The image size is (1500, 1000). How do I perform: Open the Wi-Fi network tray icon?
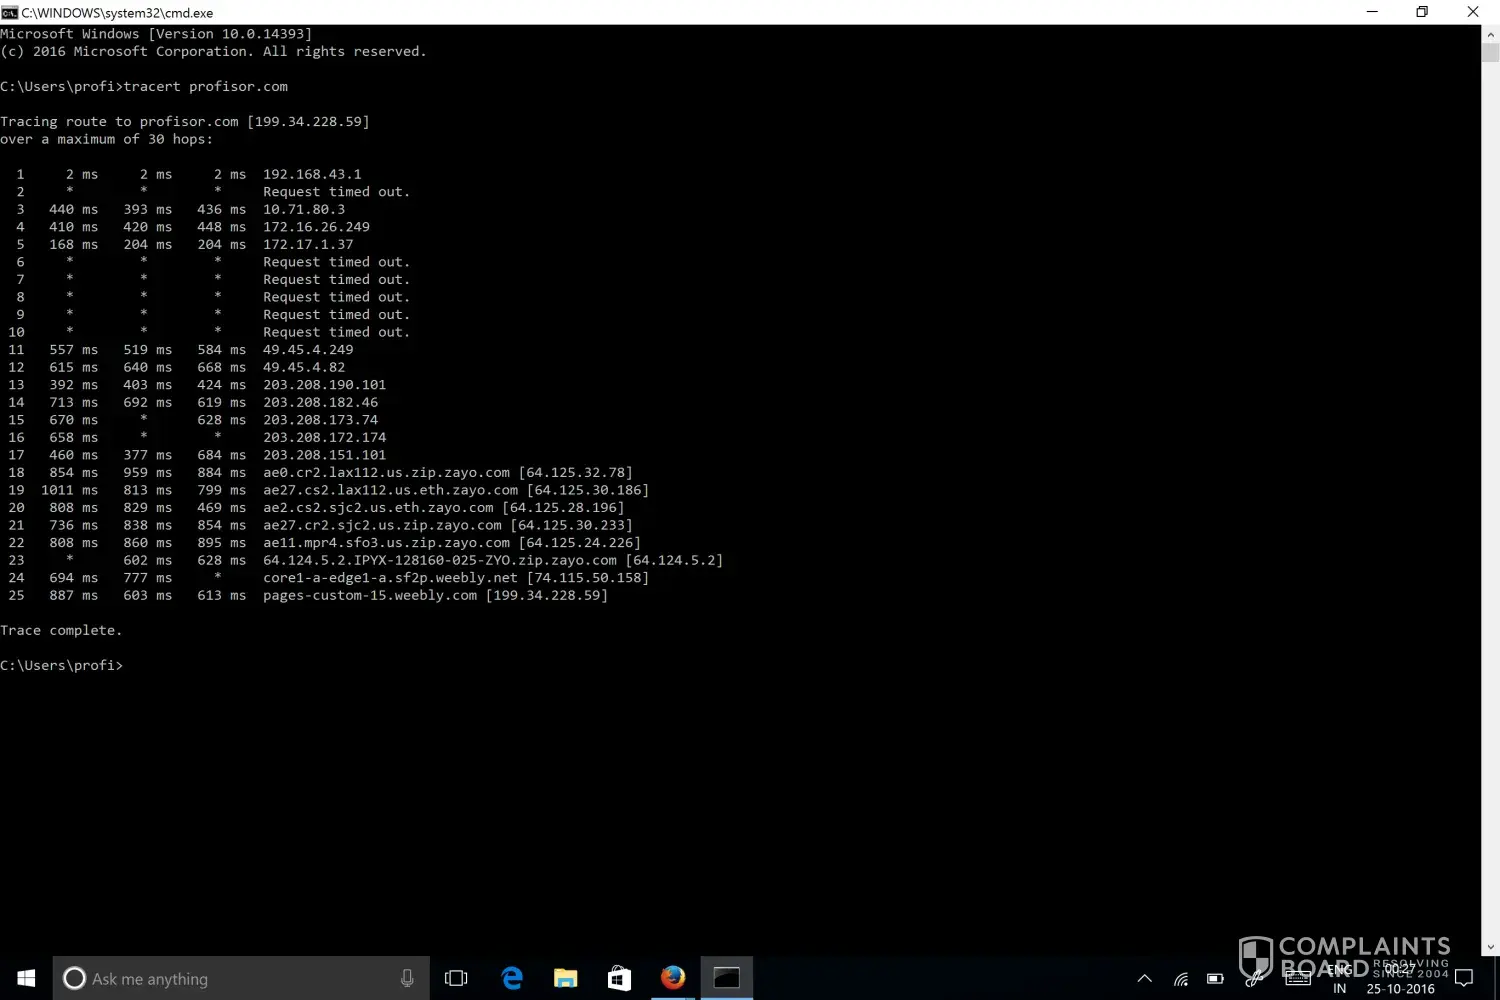point(1181,979)
